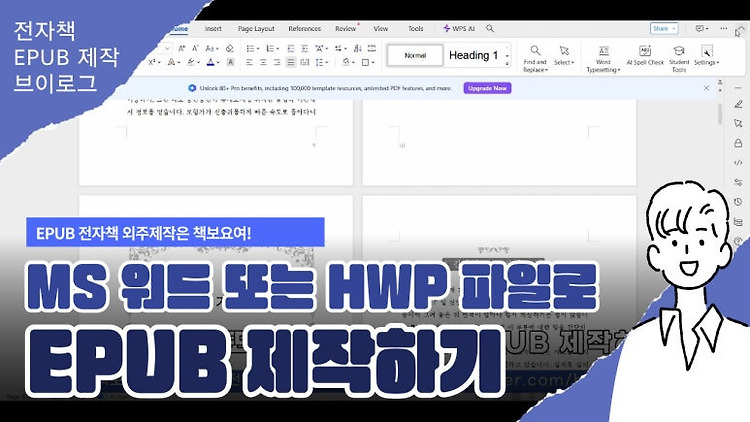
Task: Click the selection arrow icon in right sidebar
Action: [738, 123]
